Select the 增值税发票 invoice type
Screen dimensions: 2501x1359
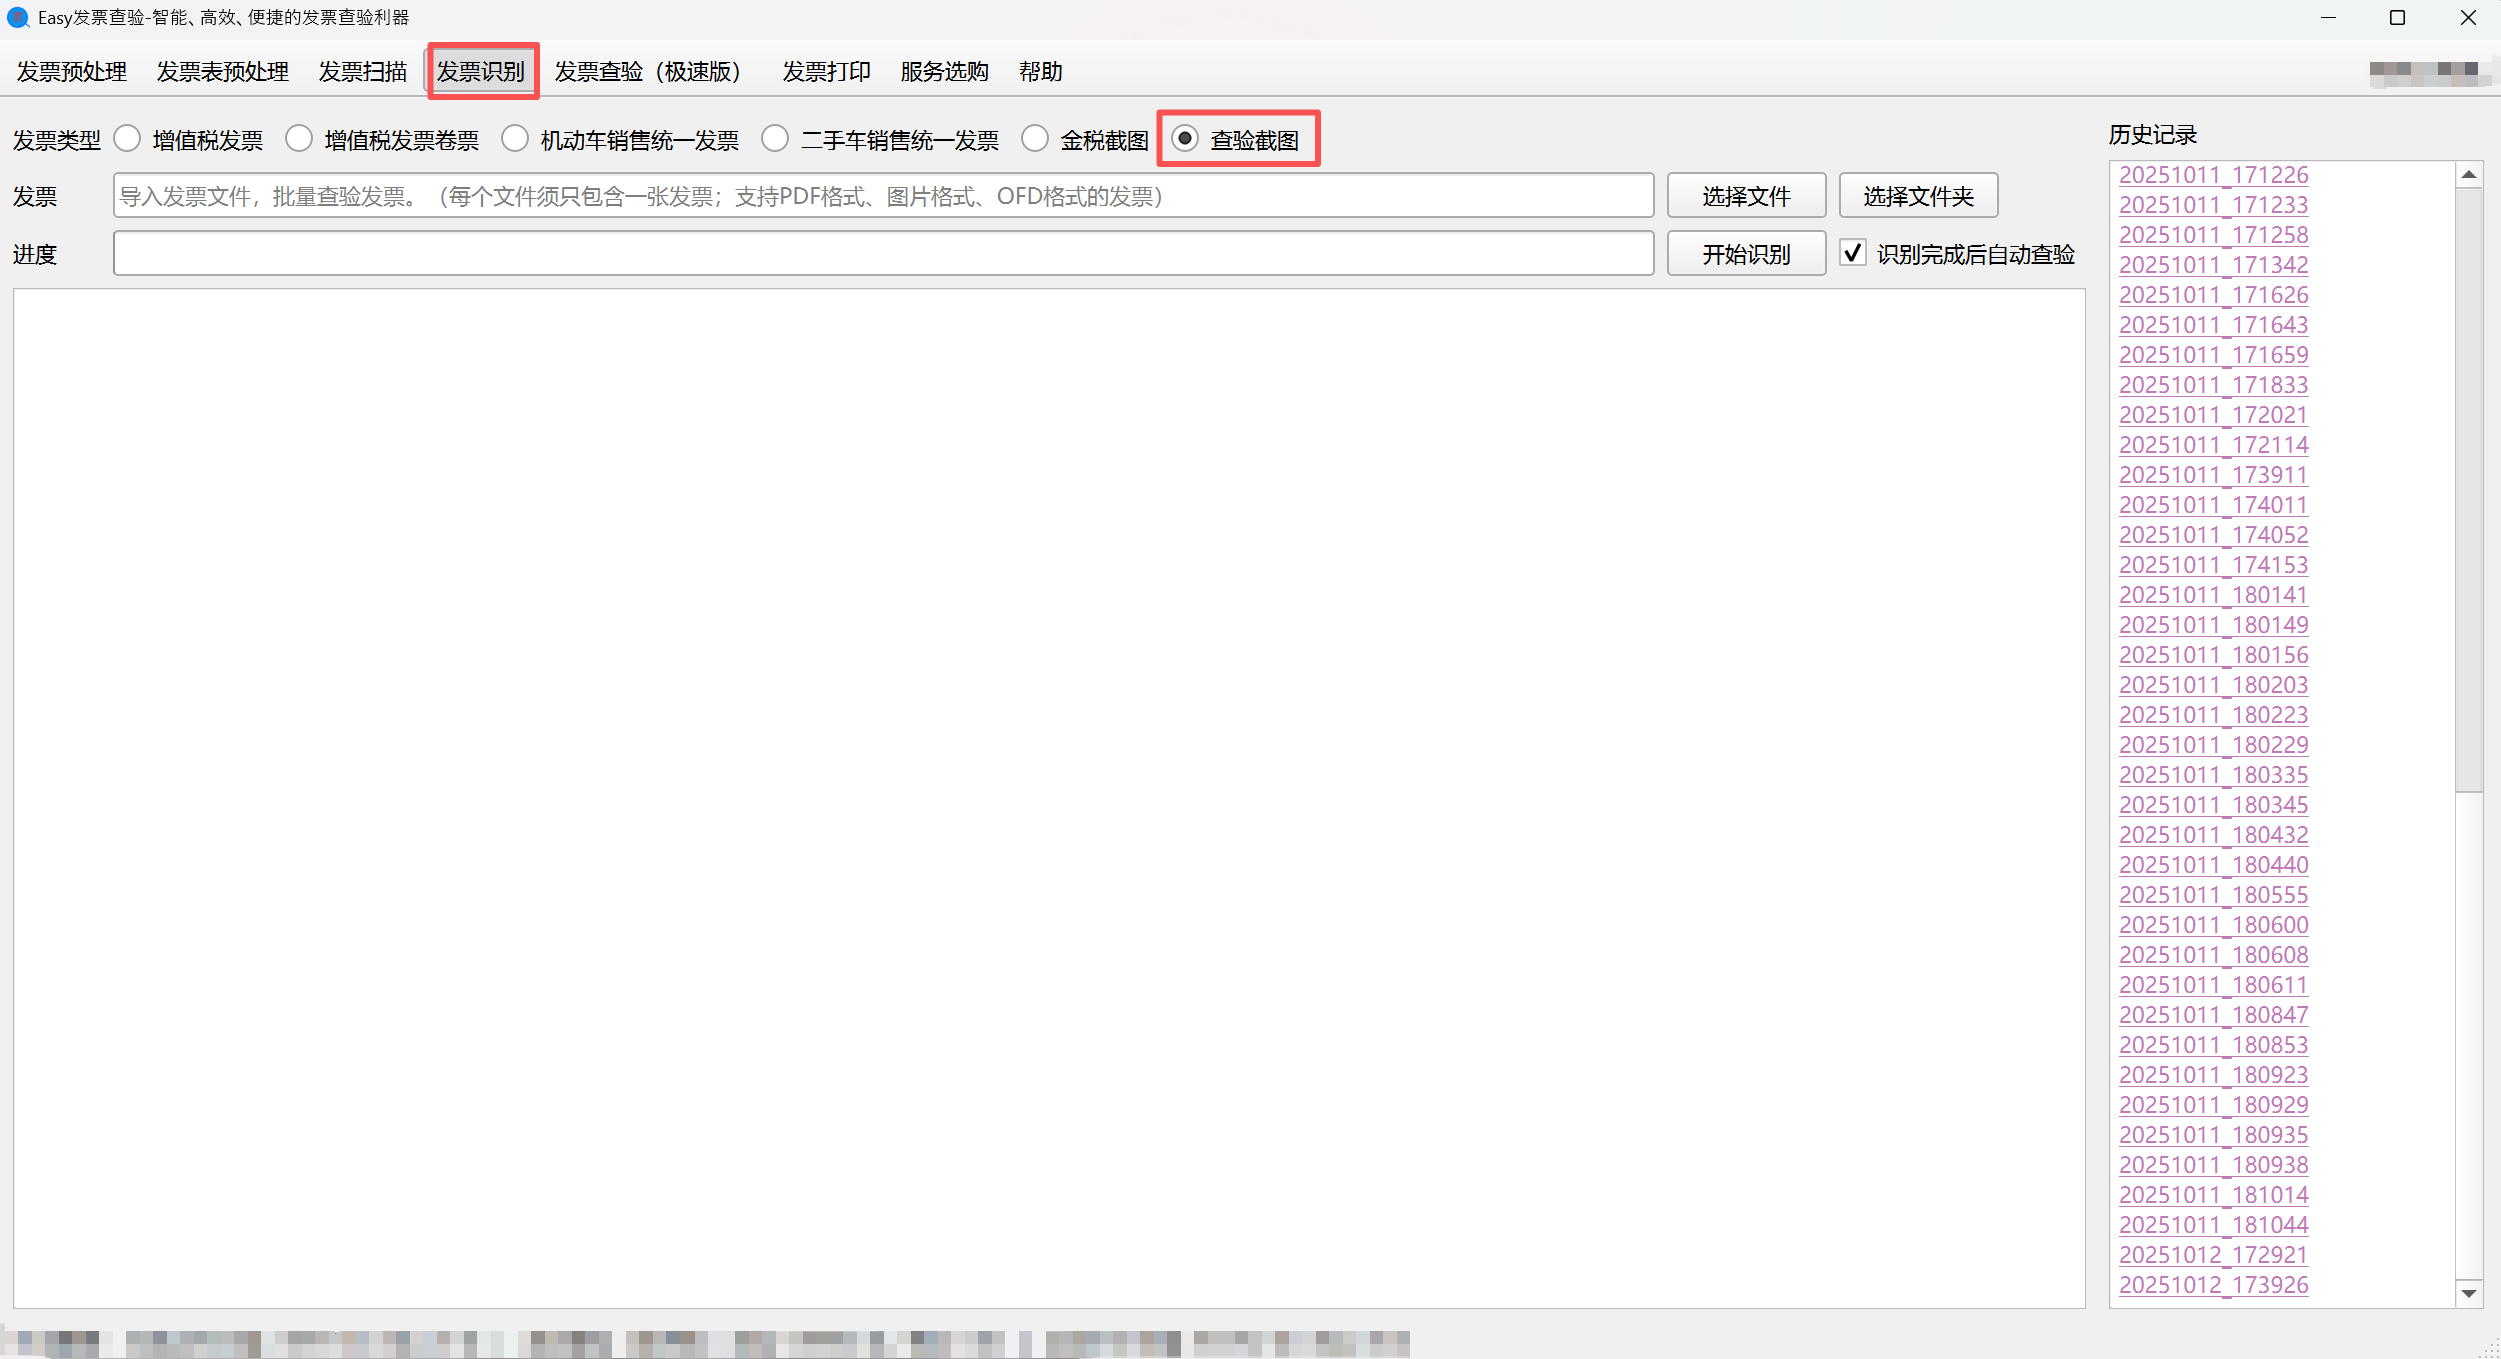[x=127, y=139]
